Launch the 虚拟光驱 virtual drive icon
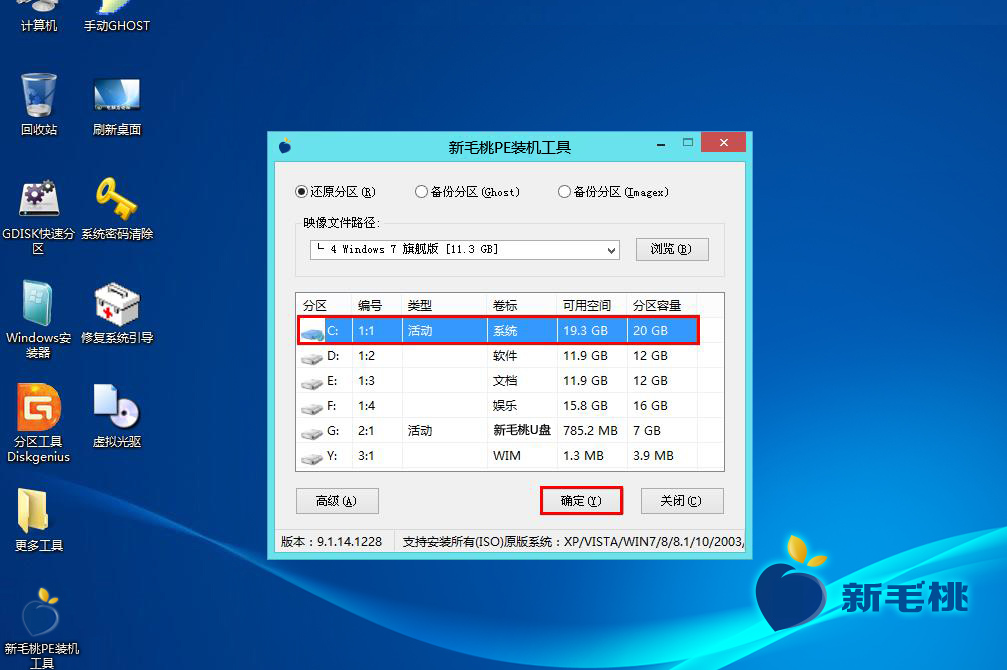The width and height of the screenshot is (1007, 670). (x=117, y=416)
